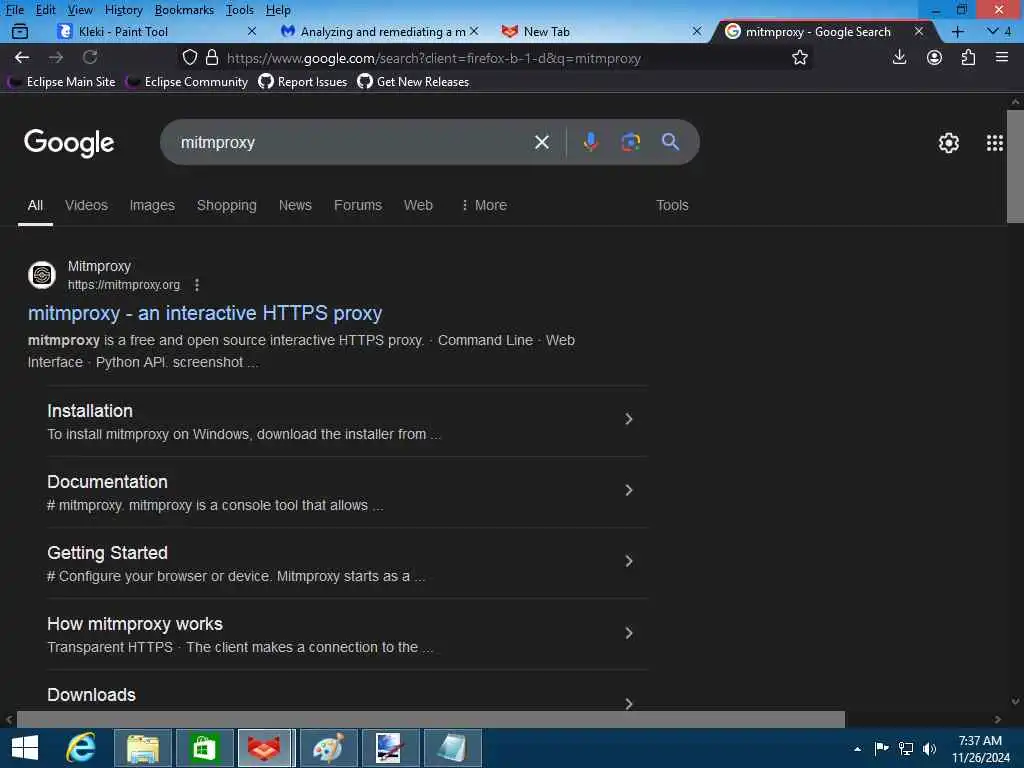Bookmark this page with the star icon
1024x768 pixels.
tap(800, 57)
